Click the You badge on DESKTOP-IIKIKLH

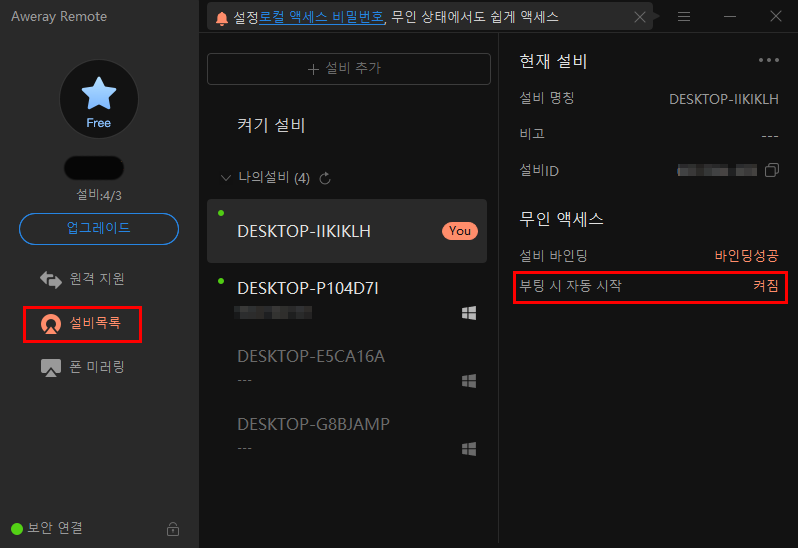tap(460, 231)
